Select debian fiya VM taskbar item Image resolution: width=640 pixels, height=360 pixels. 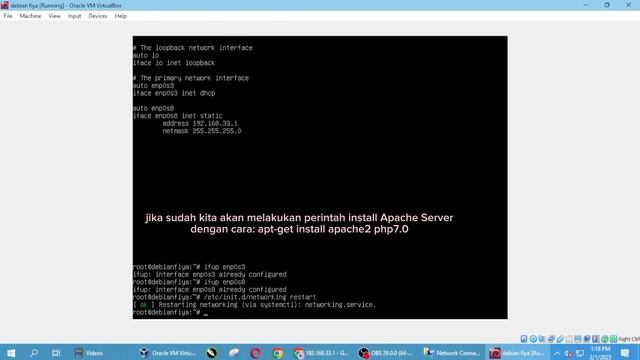point(517,353)
